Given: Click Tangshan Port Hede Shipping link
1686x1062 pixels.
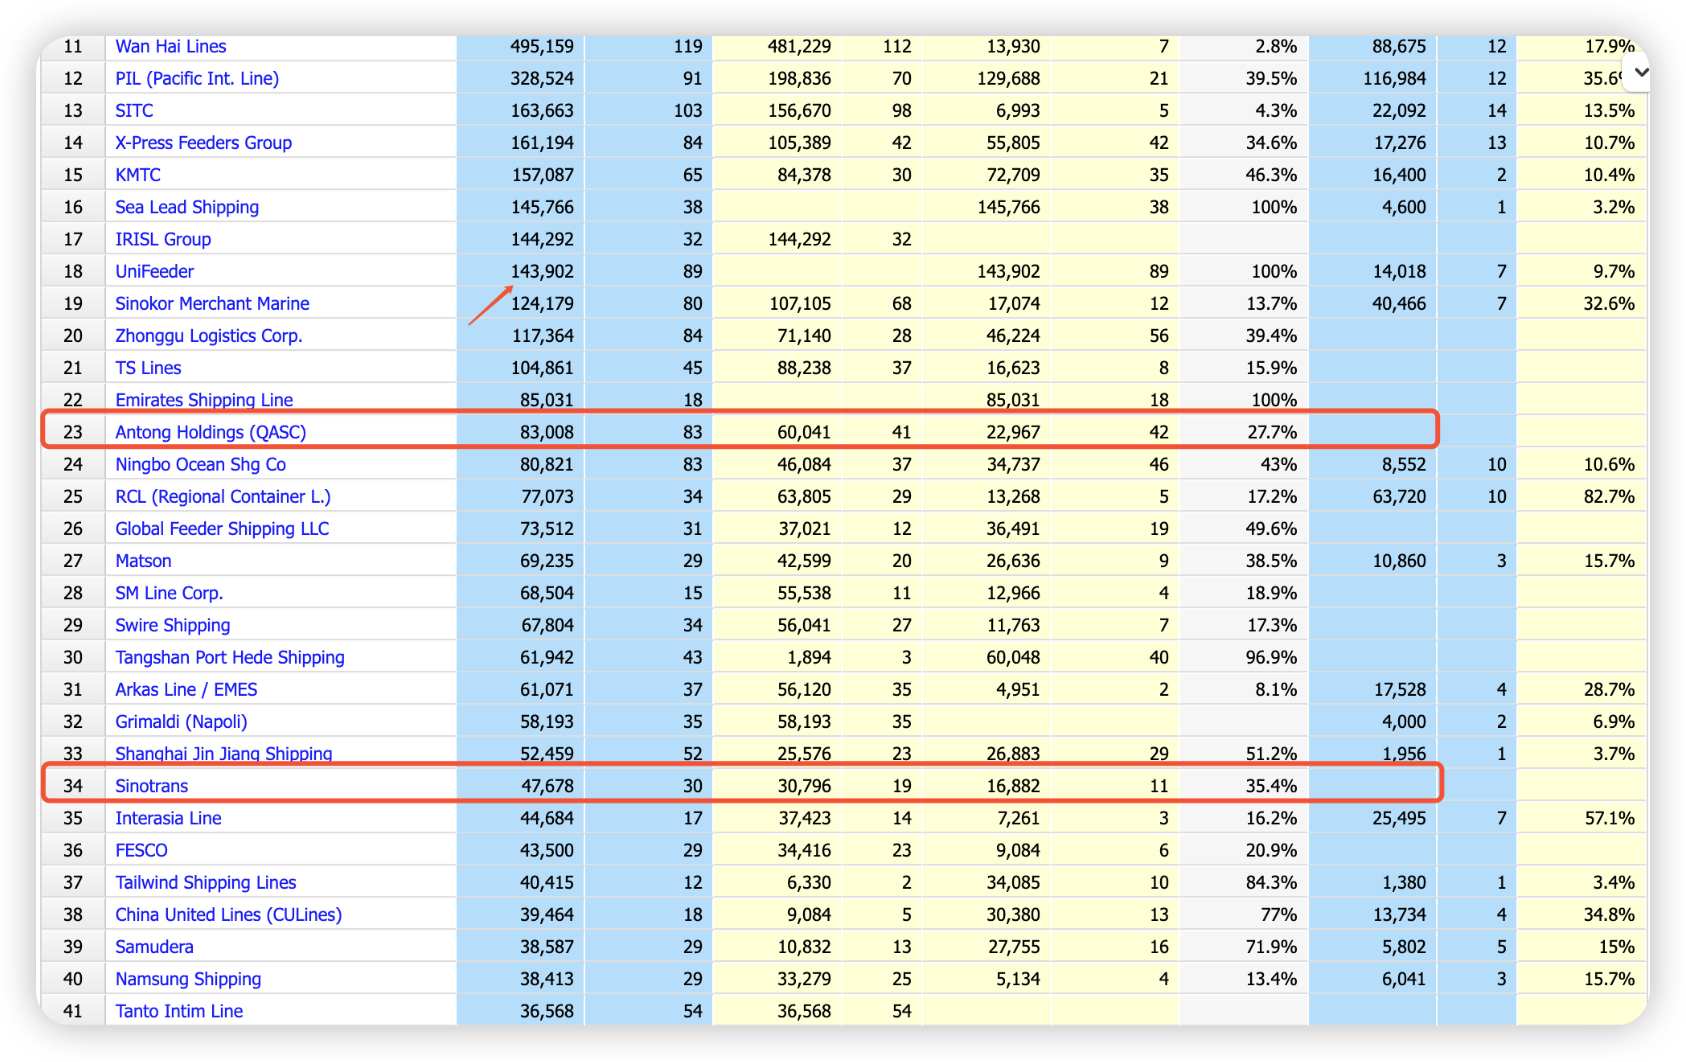Looking at the screenshot, I should point(230,657).
